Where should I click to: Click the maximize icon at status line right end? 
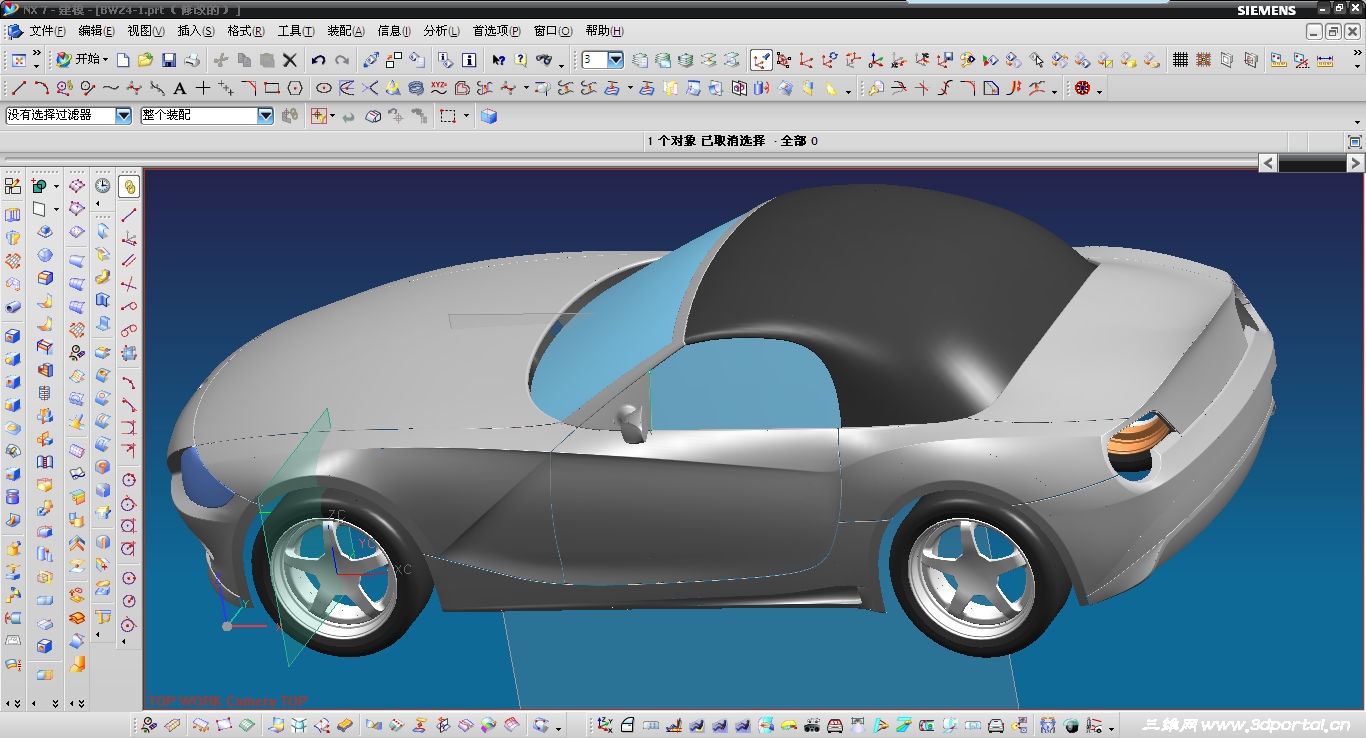pos(1355,142)
